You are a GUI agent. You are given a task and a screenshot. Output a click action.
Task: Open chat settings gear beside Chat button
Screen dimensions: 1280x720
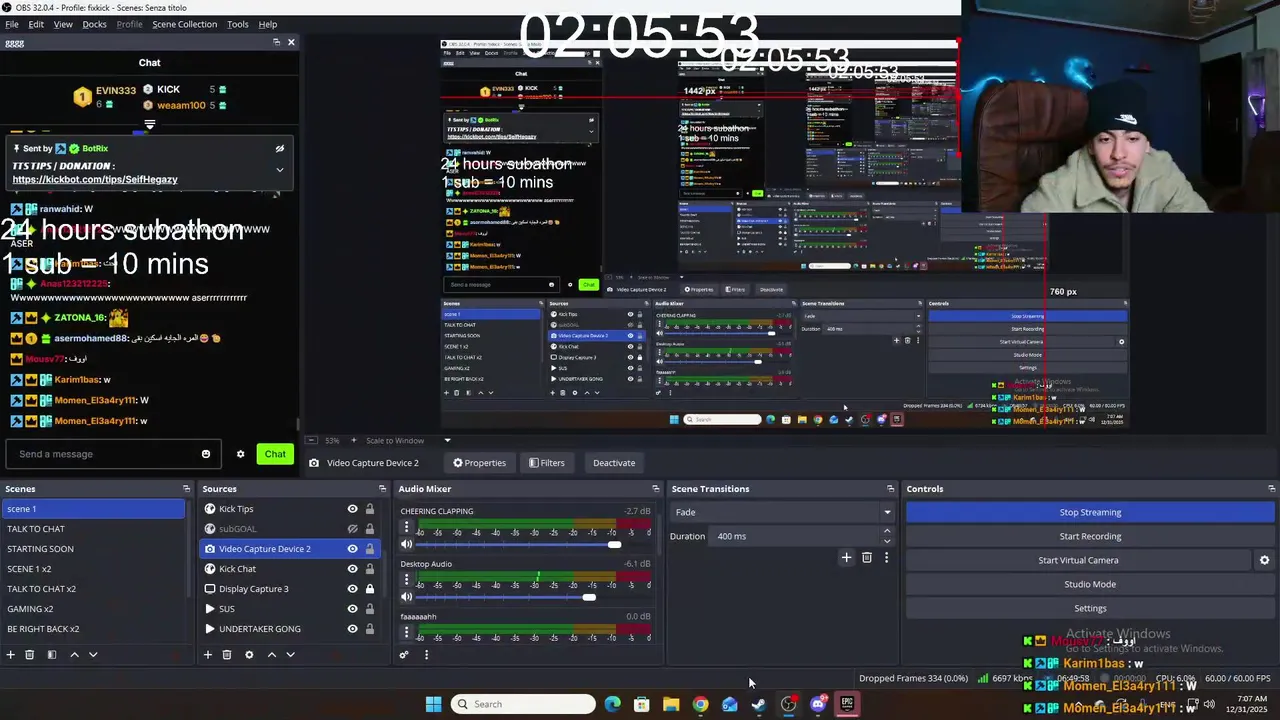(x=240, y=454)
